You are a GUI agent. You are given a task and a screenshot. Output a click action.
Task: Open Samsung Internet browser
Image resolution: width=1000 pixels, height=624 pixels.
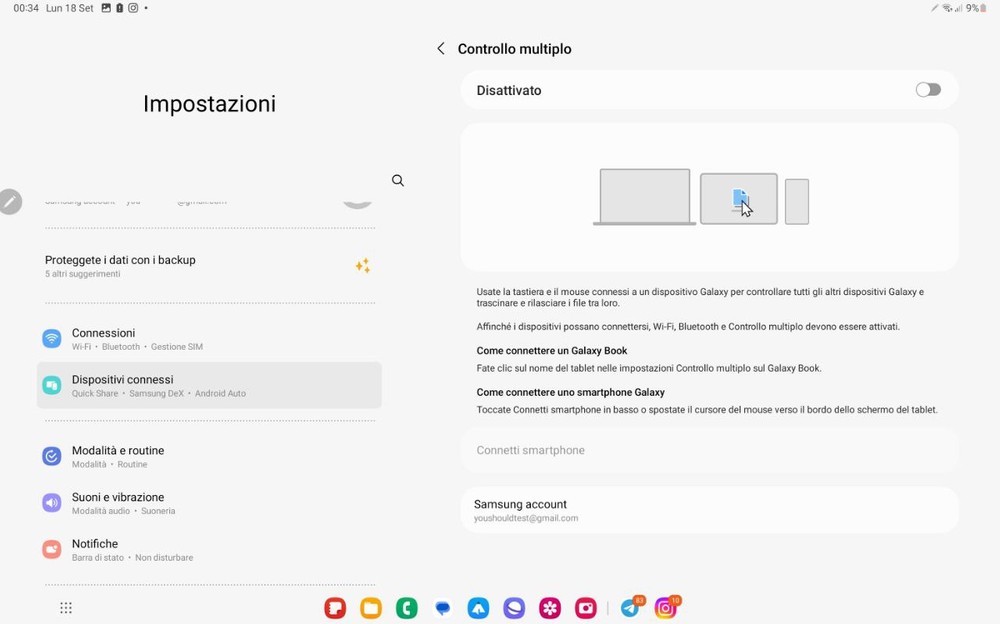[x=513, y=608]
